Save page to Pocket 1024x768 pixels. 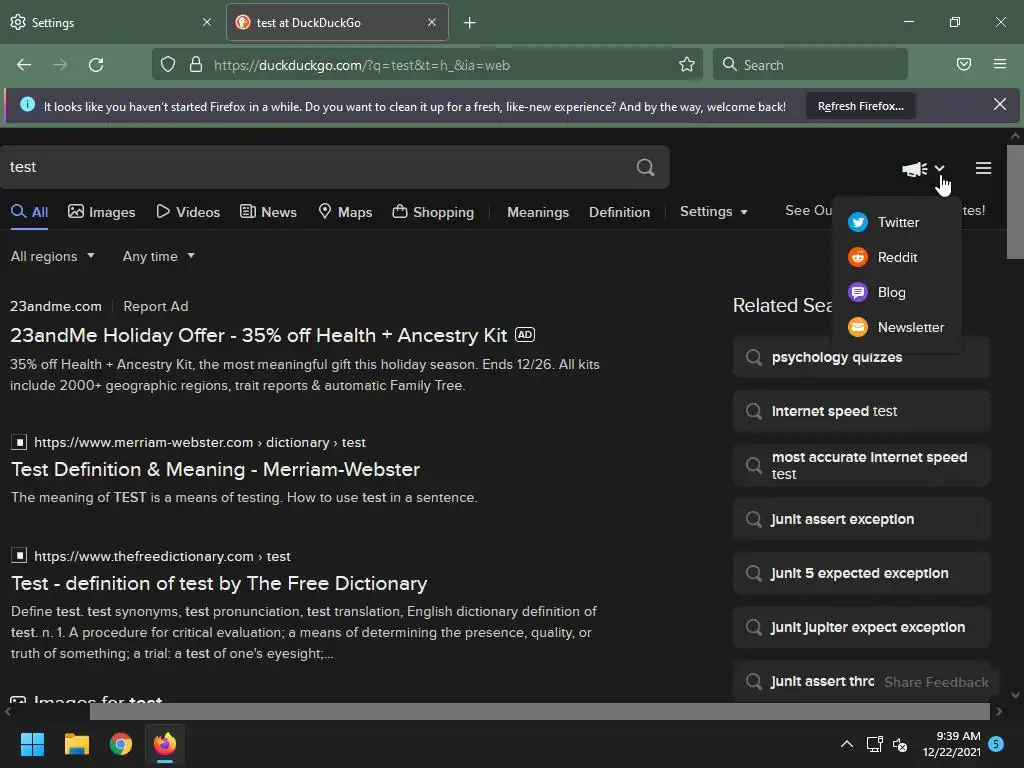[964, 65]
